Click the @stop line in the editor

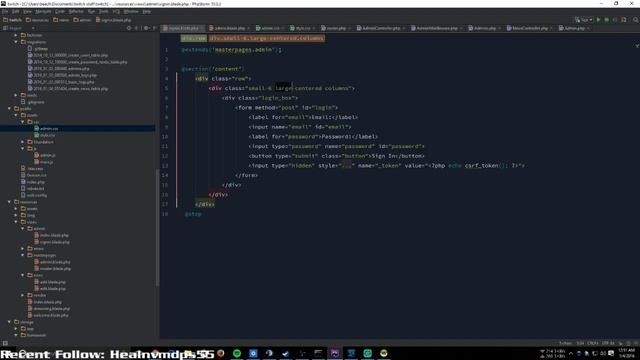click(x=193, y=214)
